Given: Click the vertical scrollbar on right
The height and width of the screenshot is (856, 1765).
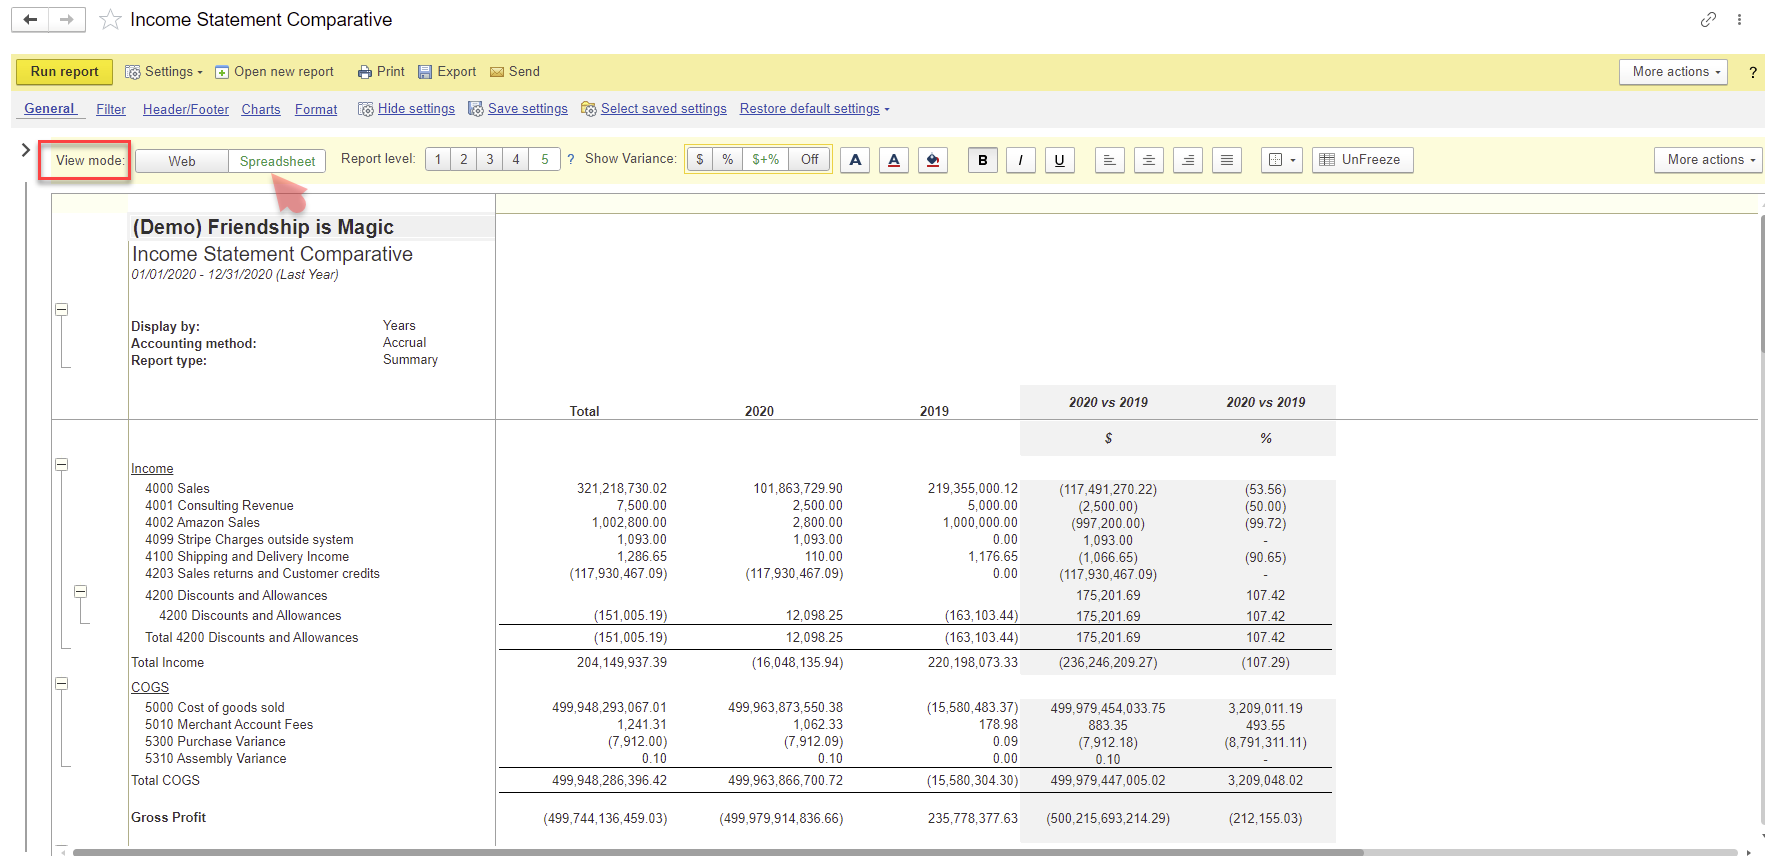Looking at the screenshot, I should (1762, 282).
